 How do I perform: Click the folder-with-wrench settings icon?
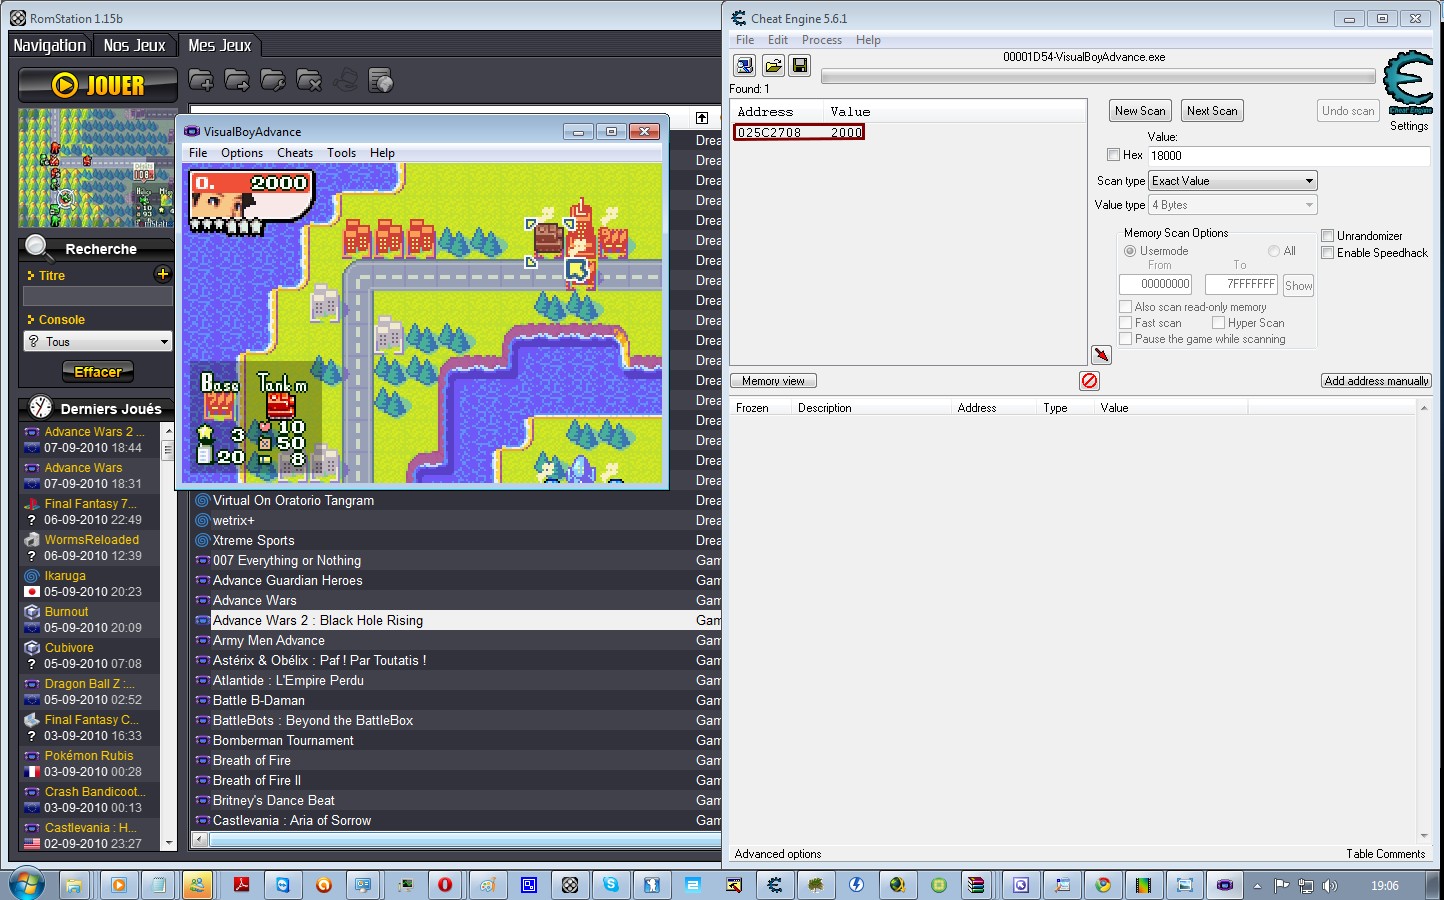[273, 80]
